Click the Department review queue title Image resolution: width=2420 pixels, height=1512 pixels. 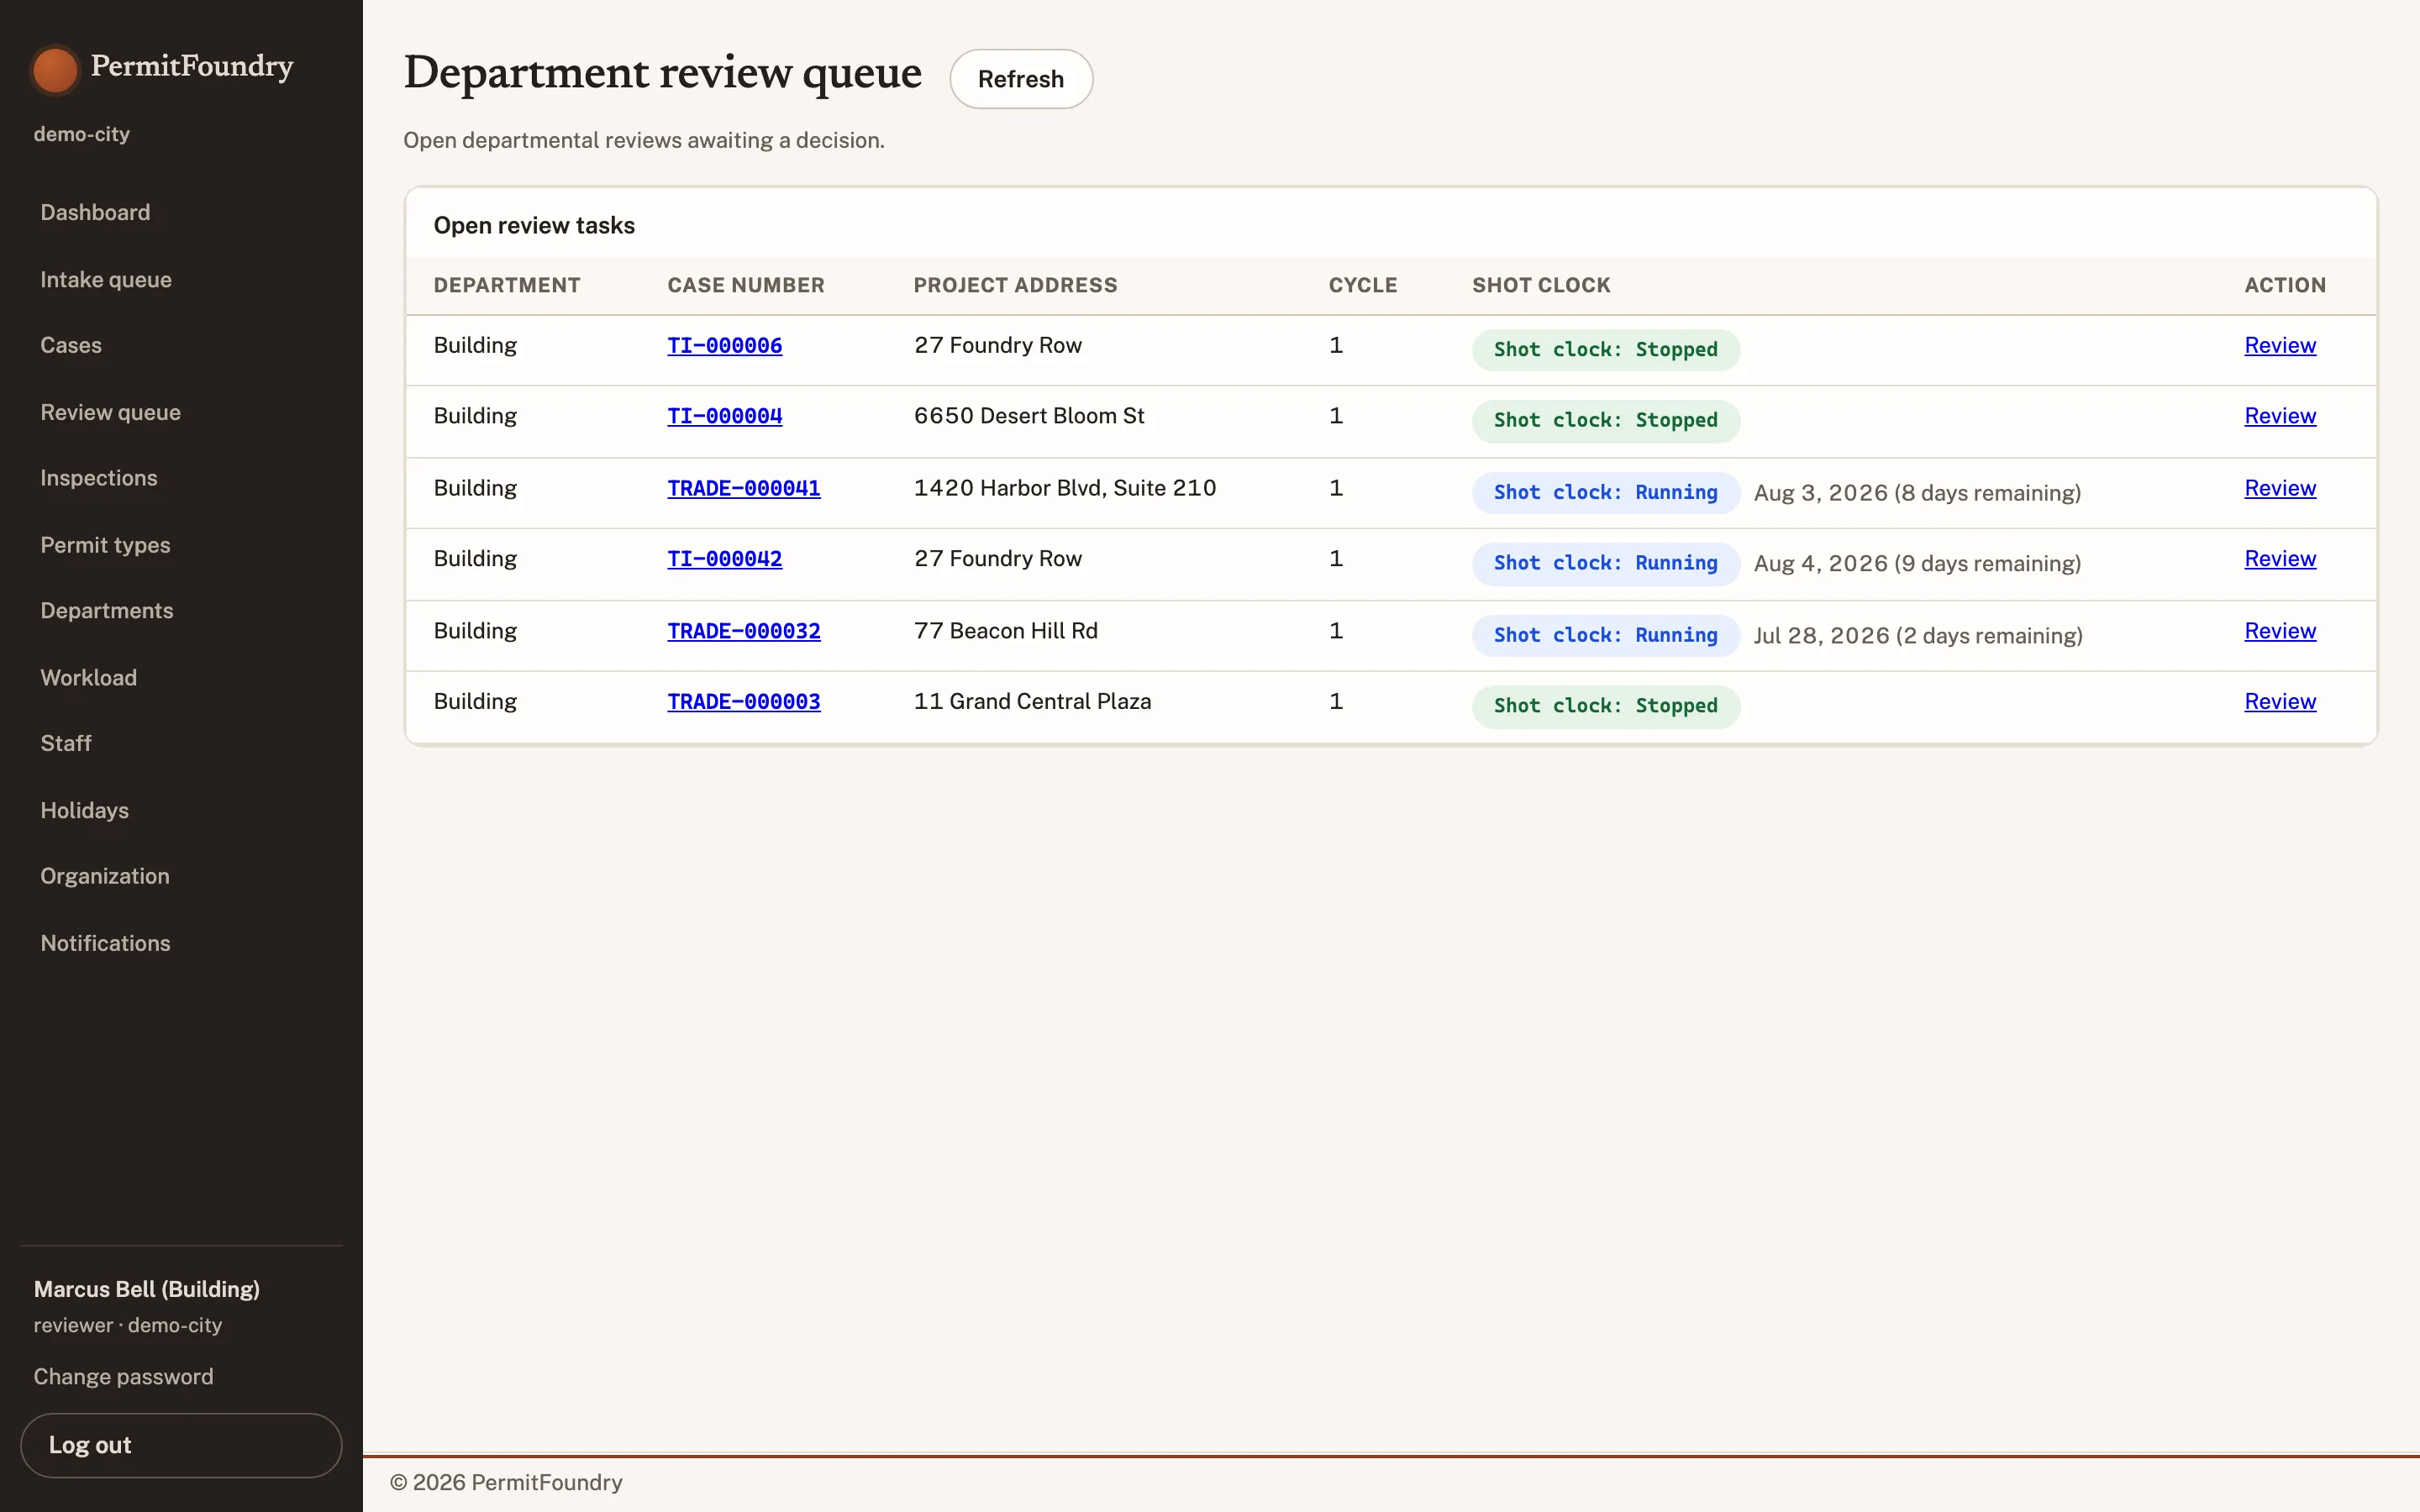click(x=663, y=74)
